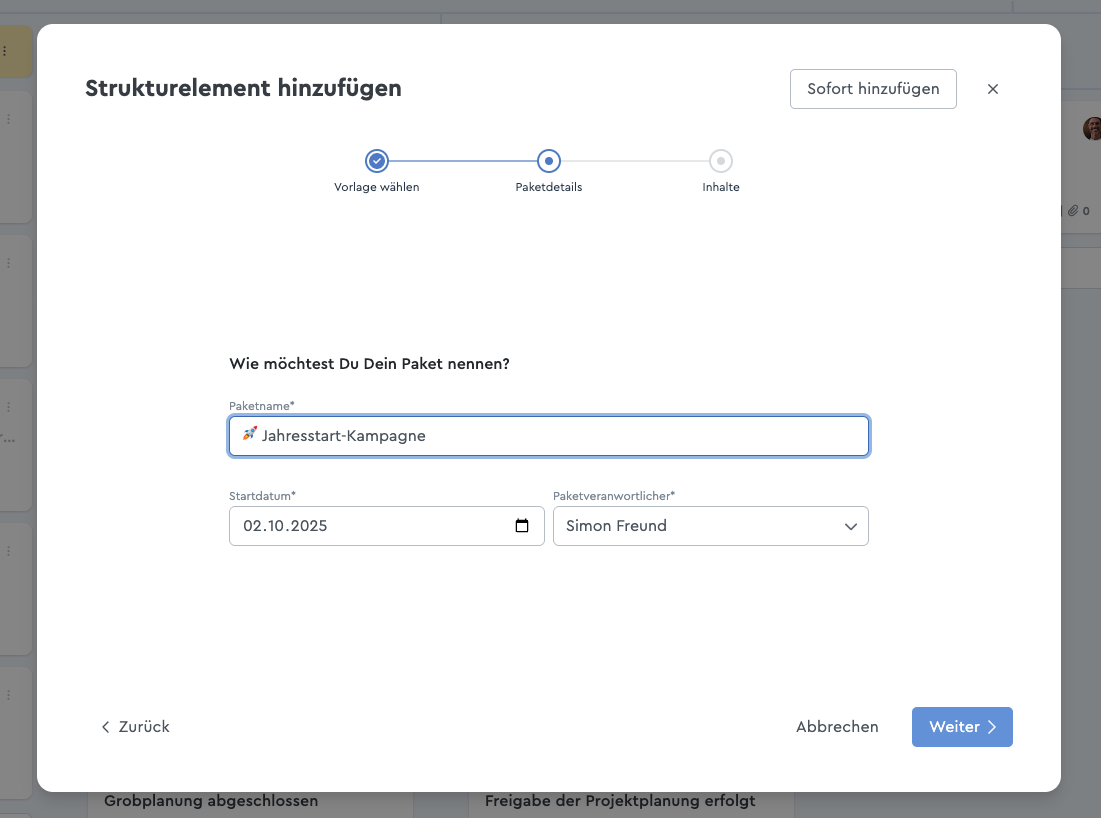Click the active Paketdetails step circle
The height and width of the screenshot is (818, 1101).
[x=549, y=161]
